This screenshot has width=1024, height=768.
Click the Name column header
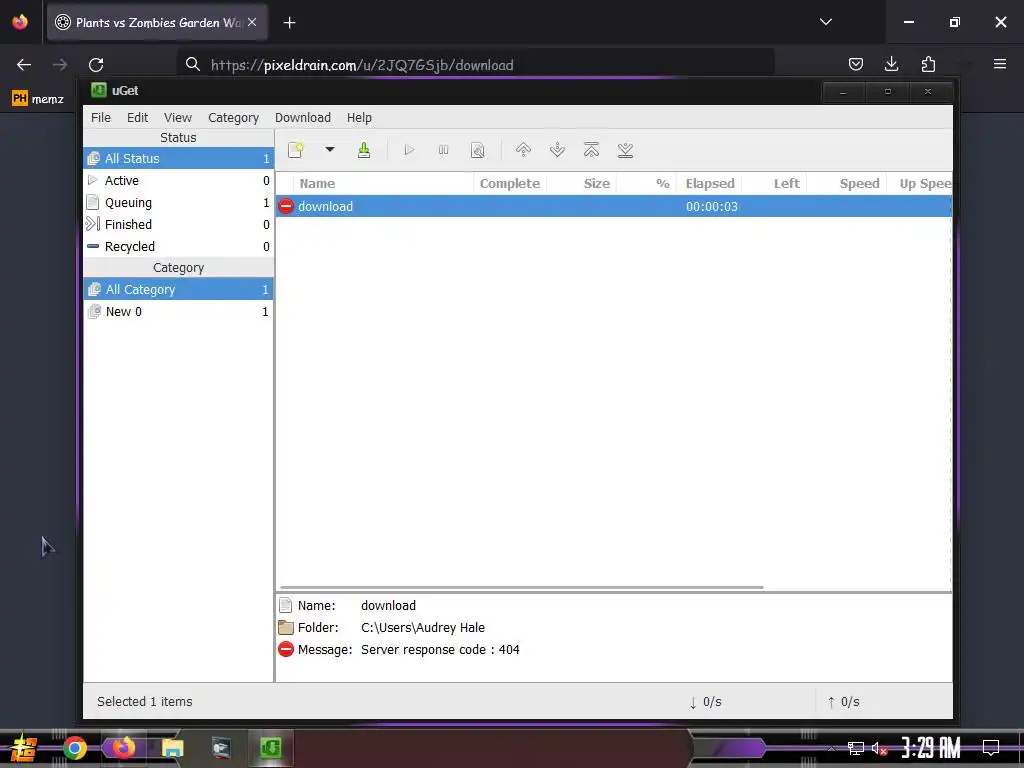(x=383, y=184)
